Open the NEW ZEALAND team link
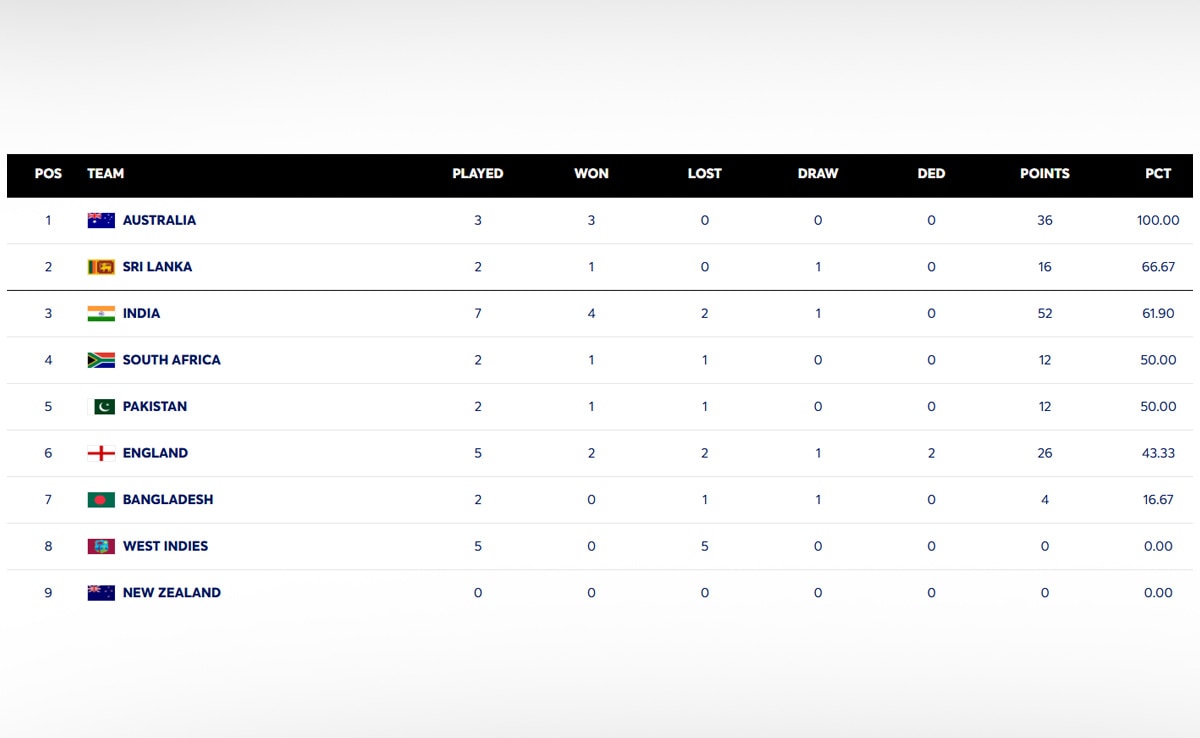1200x738 pixels. pos(171,592)
